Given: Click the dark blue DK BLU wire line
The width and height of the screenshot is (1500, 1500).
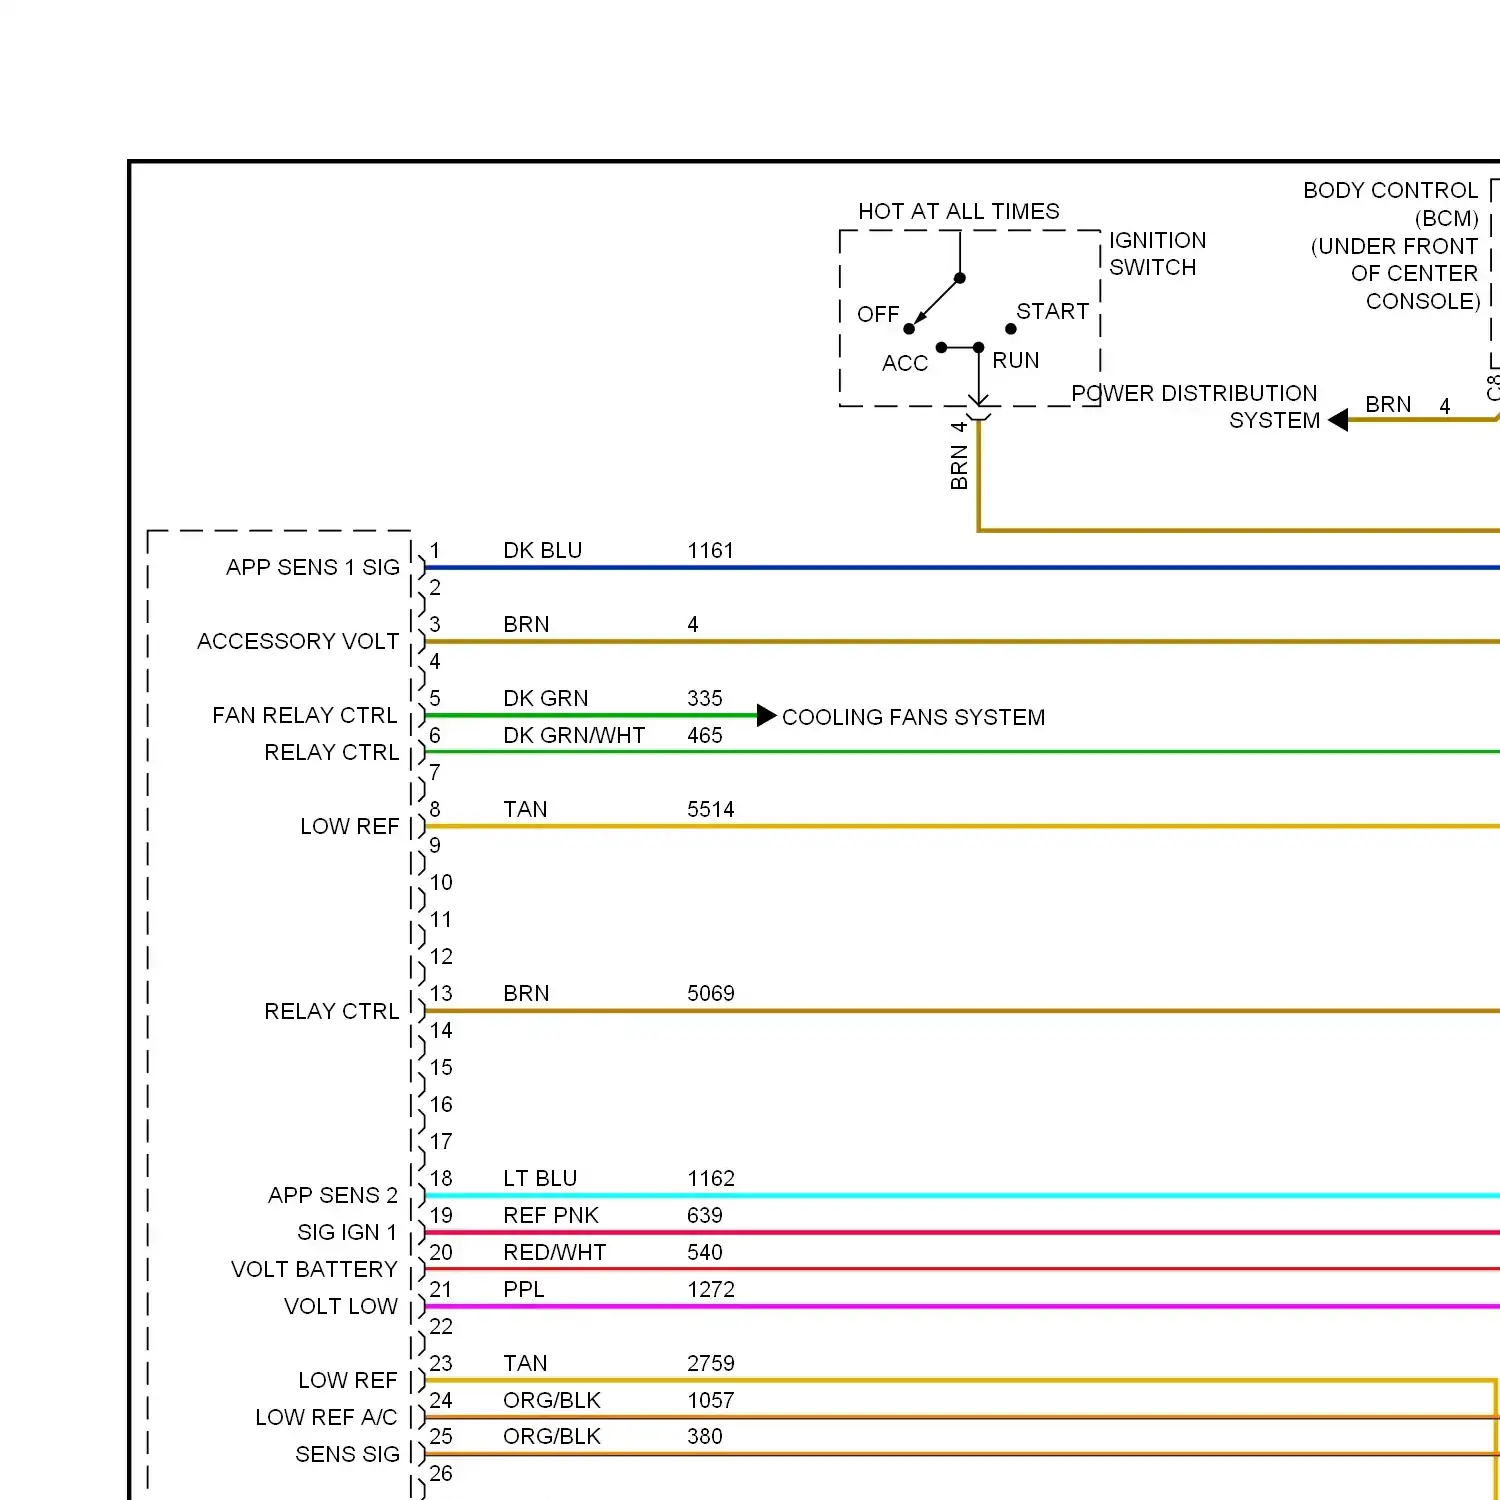Looking at the screenshot, I should [x=962, y=567].
